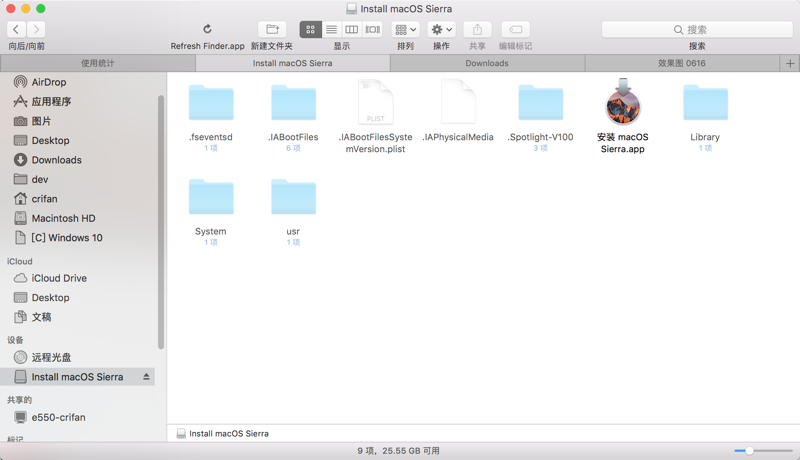Switch to the 效果图 0616 tab
800x460 pixels.
pos(682,63)
